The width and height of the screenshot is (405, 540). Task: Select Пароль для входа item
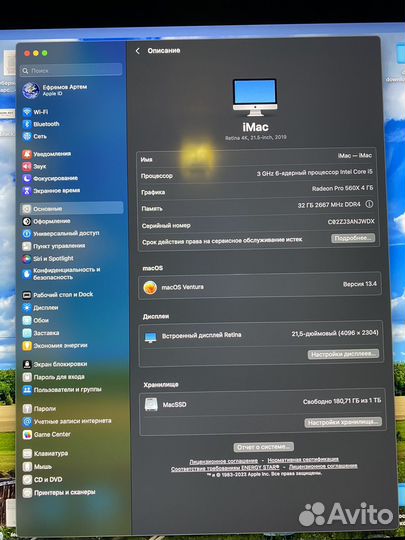53,377
